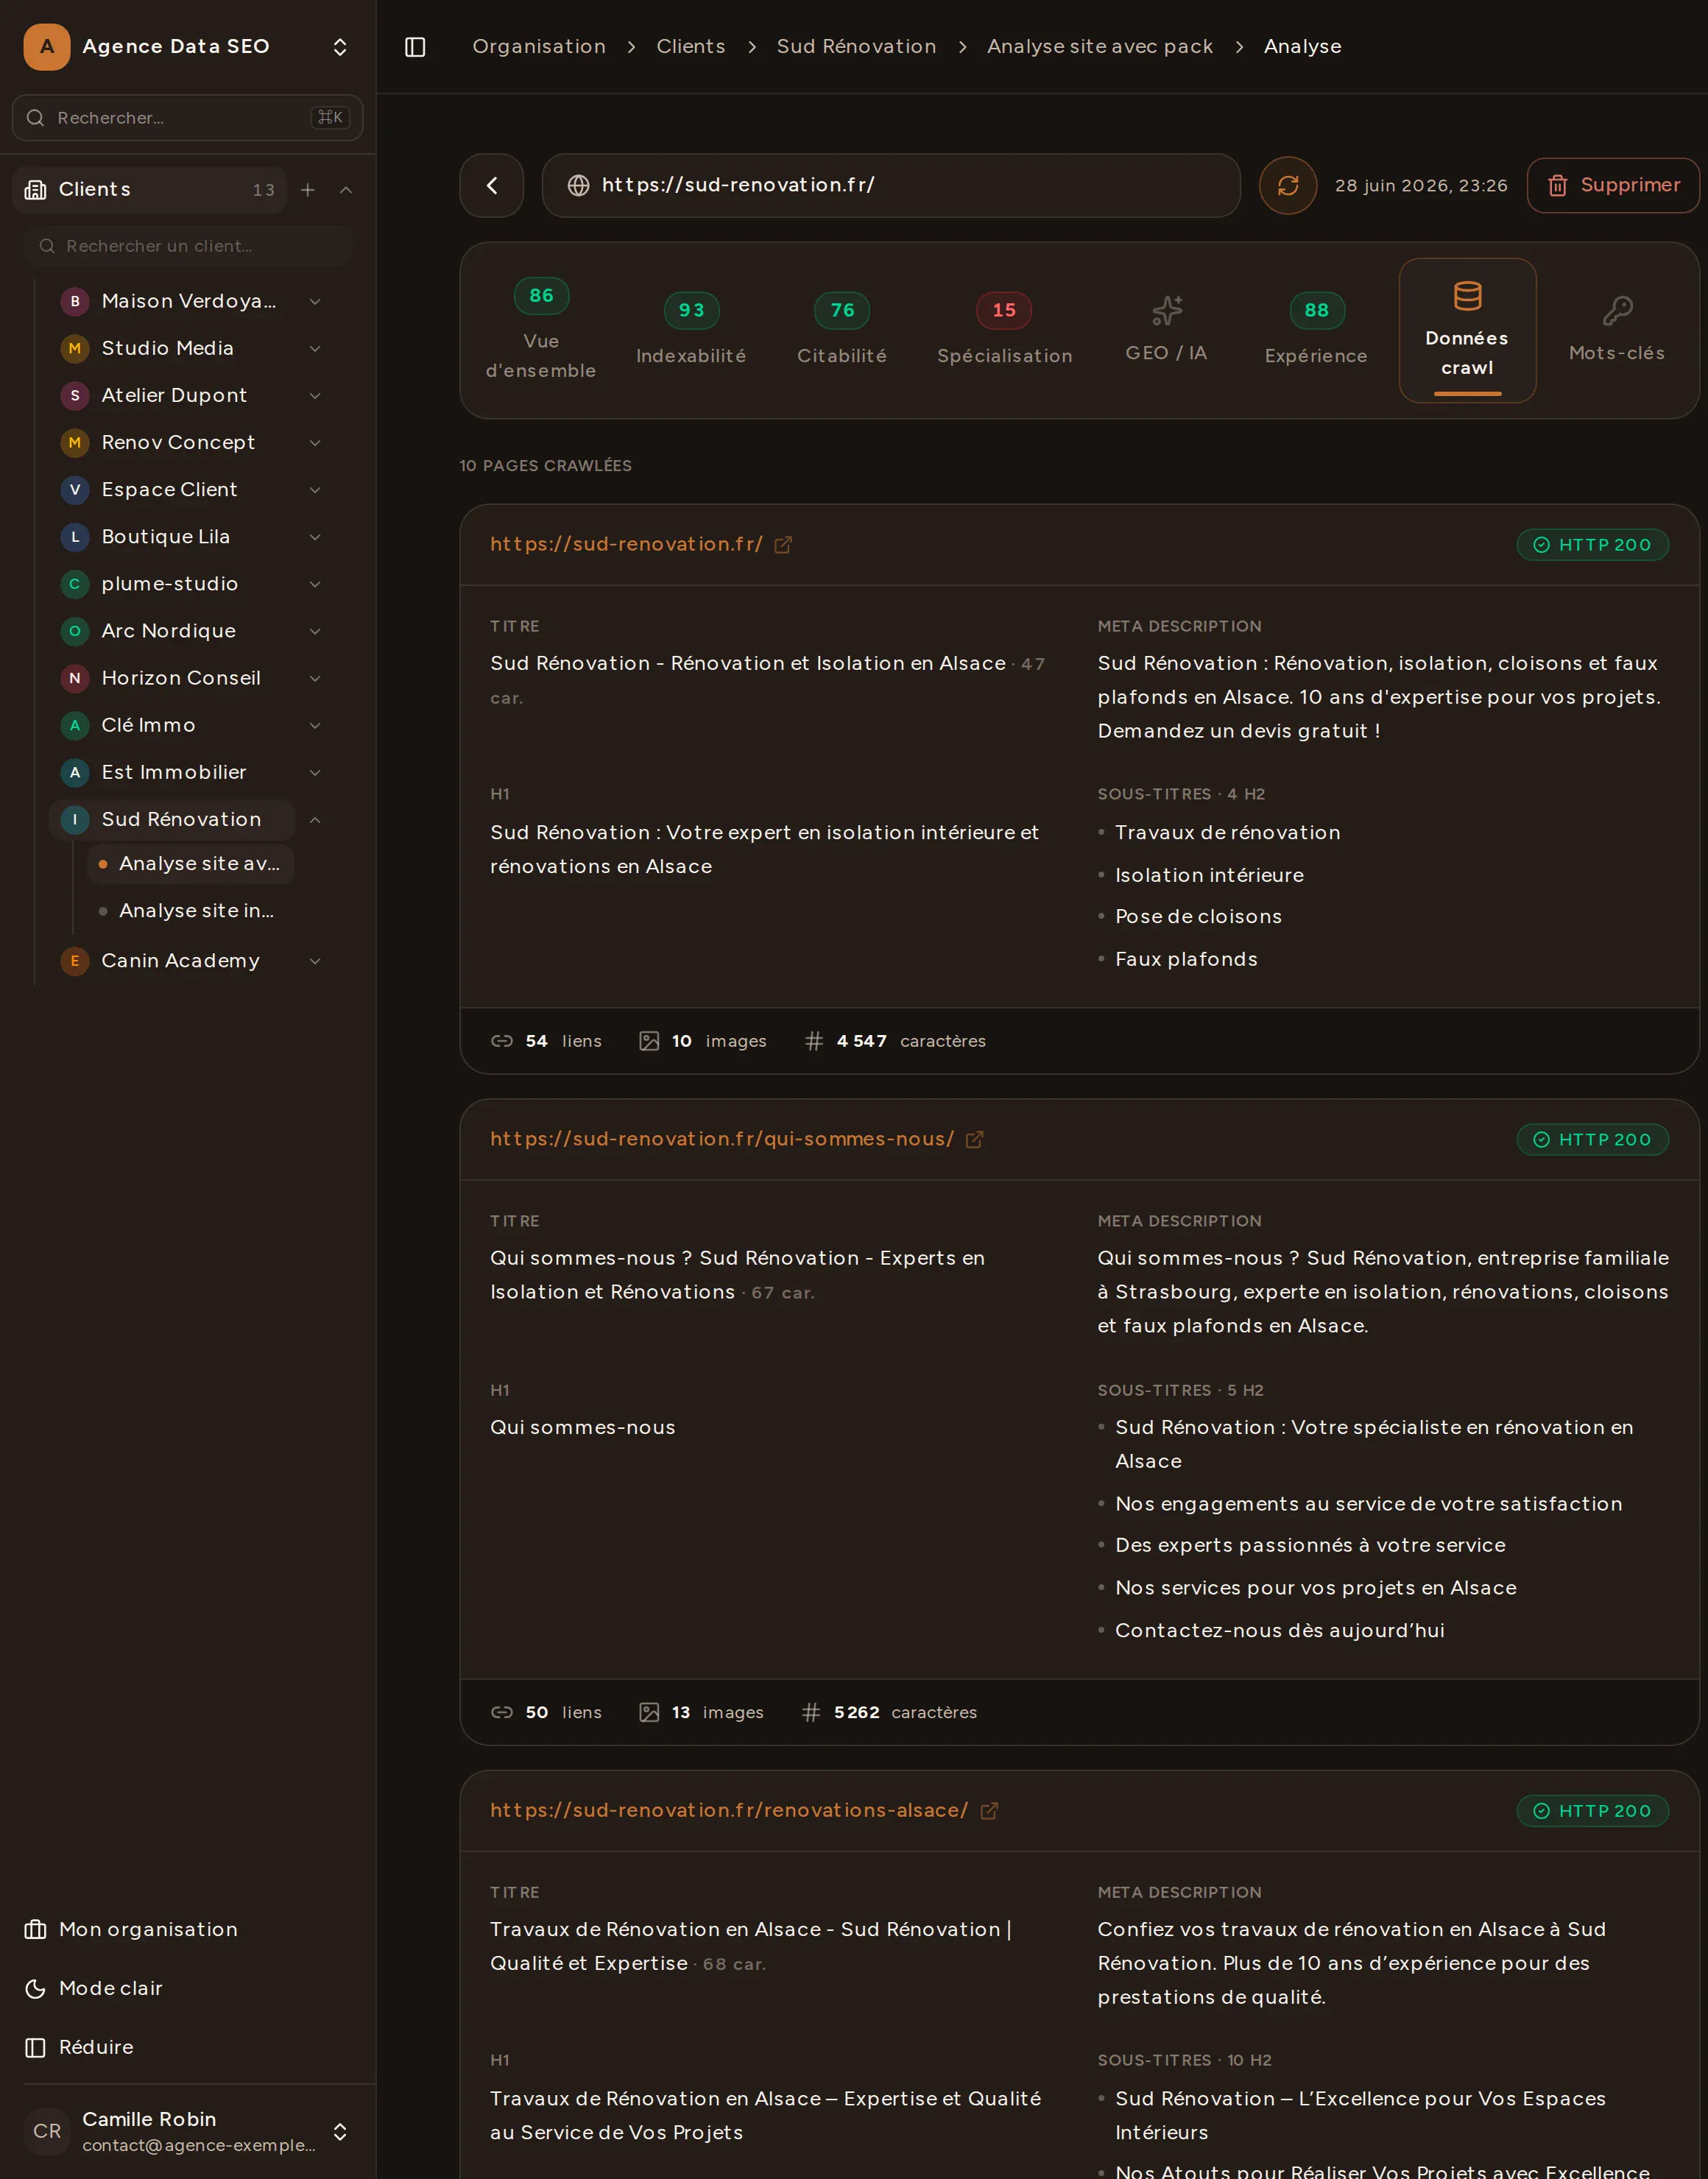Screen dimensions: 1708x2179
Task: Click the global Rechercher search field
Action: (x=188, y=118)
